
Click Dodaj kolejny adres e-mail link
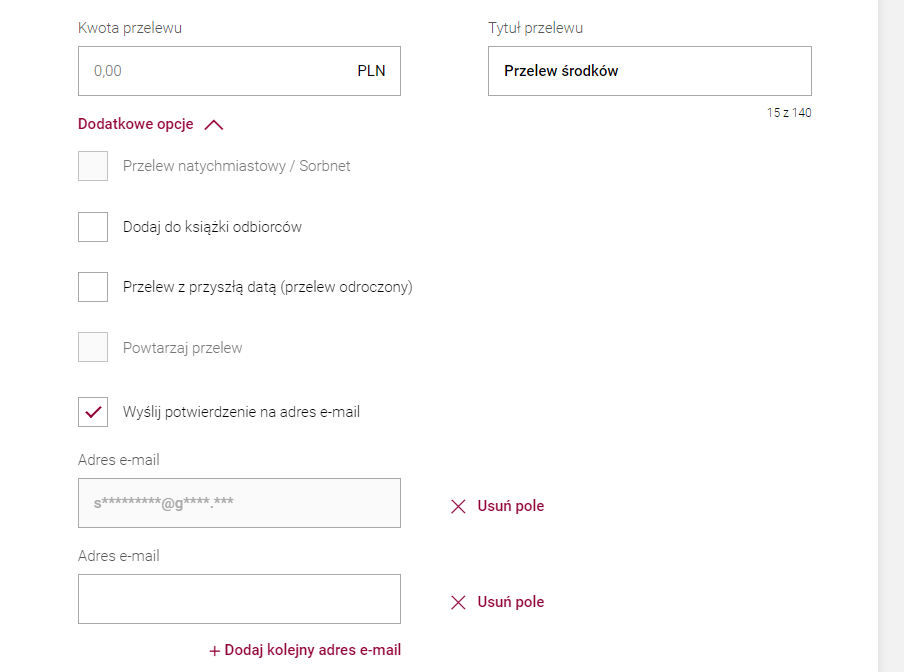(x=312, y=650)
